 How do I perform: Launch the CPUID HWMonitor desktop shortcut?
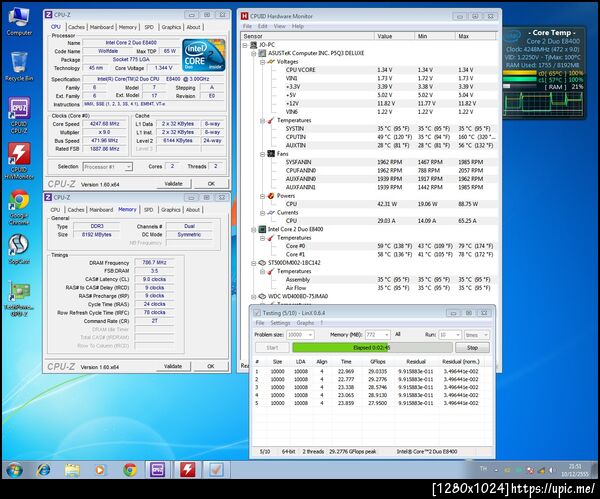tap(19, 161)
